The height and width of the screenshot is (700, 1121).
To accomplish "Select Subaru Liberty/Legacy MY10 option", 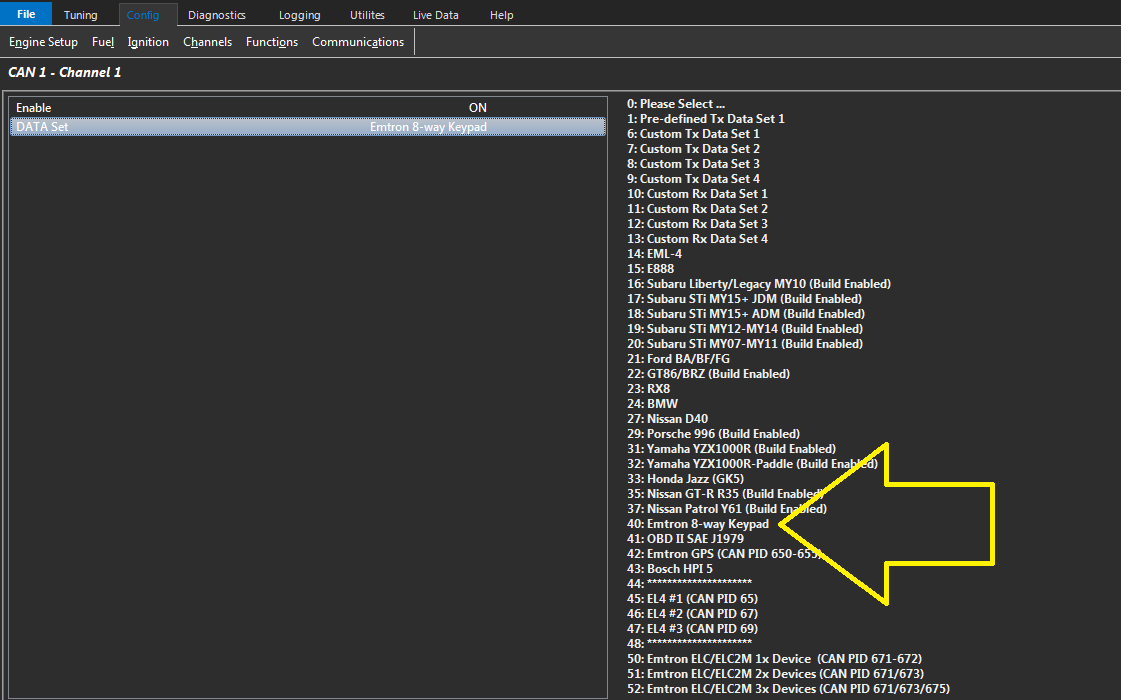I will click(759, 284).
